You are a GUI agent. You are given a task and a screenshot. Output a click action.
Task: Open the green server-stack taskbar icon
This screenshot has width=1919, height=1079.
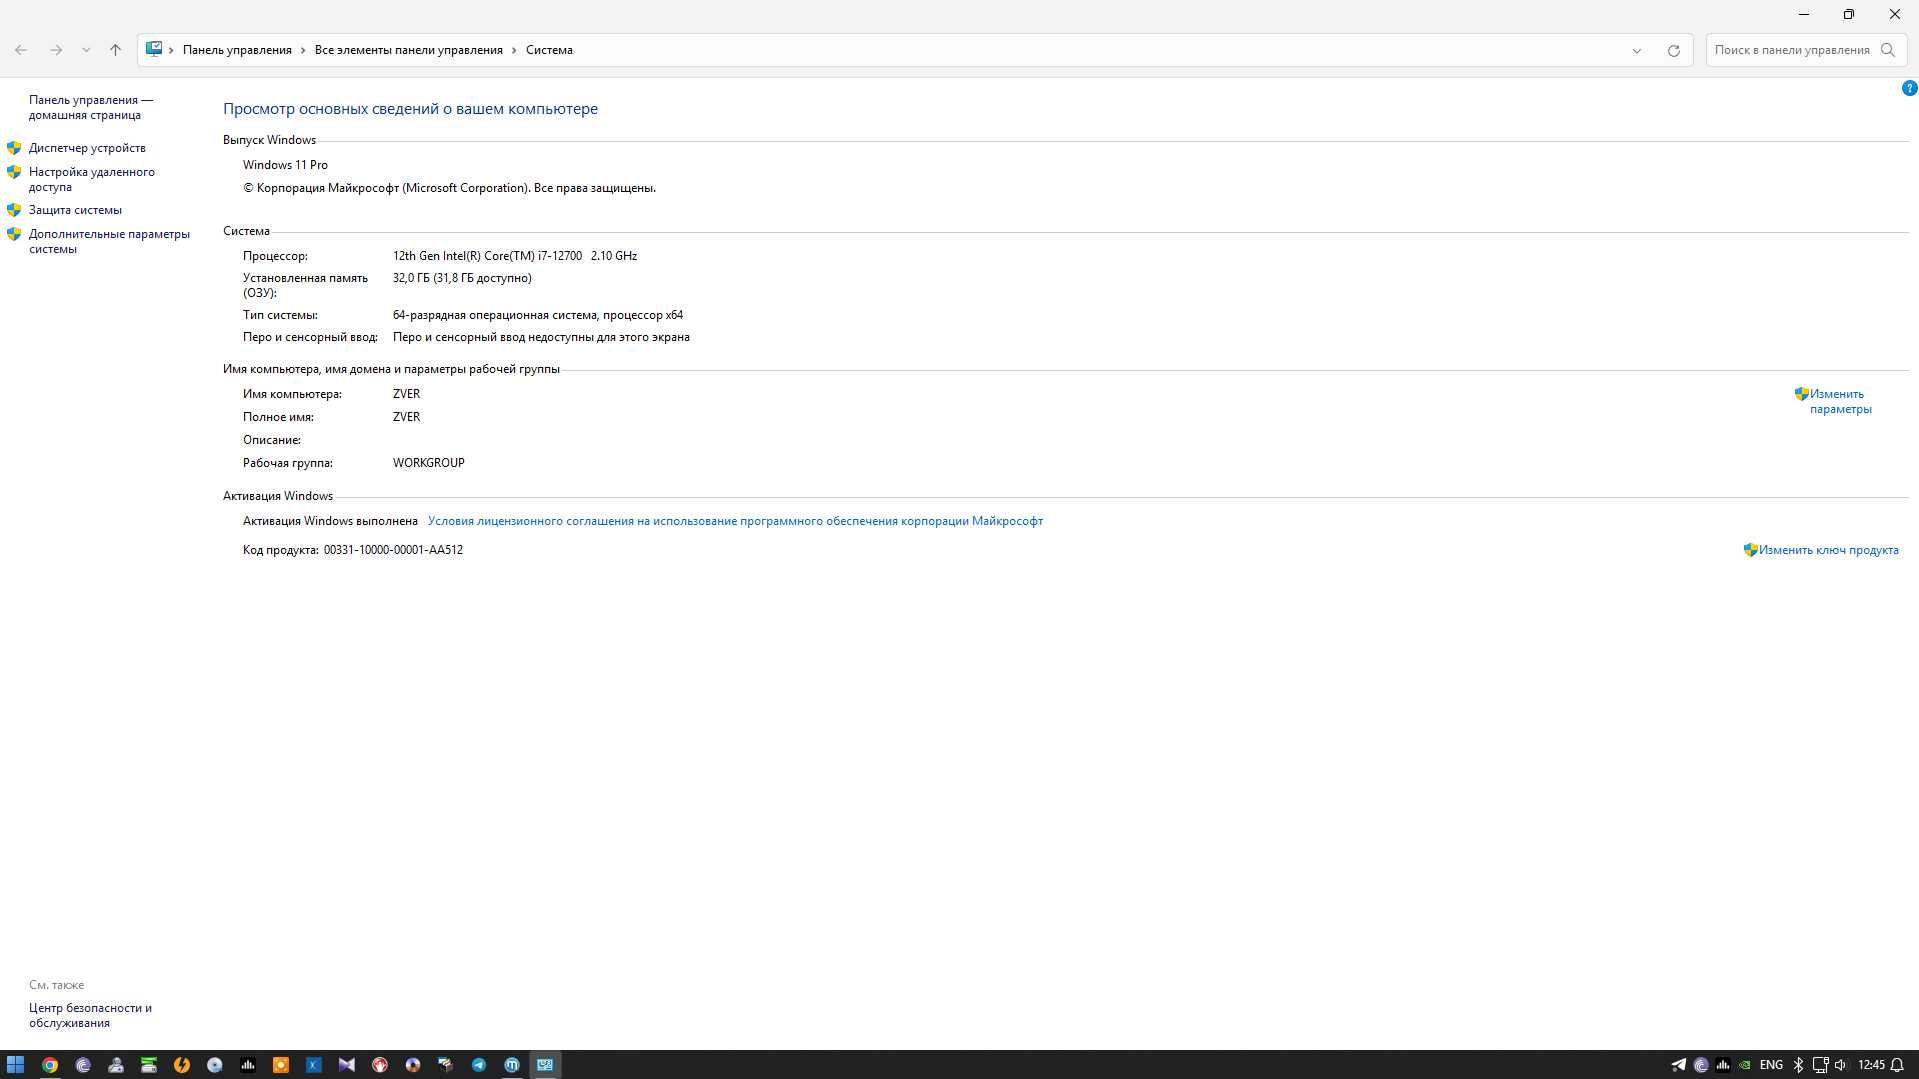[x=149, y=1065]
